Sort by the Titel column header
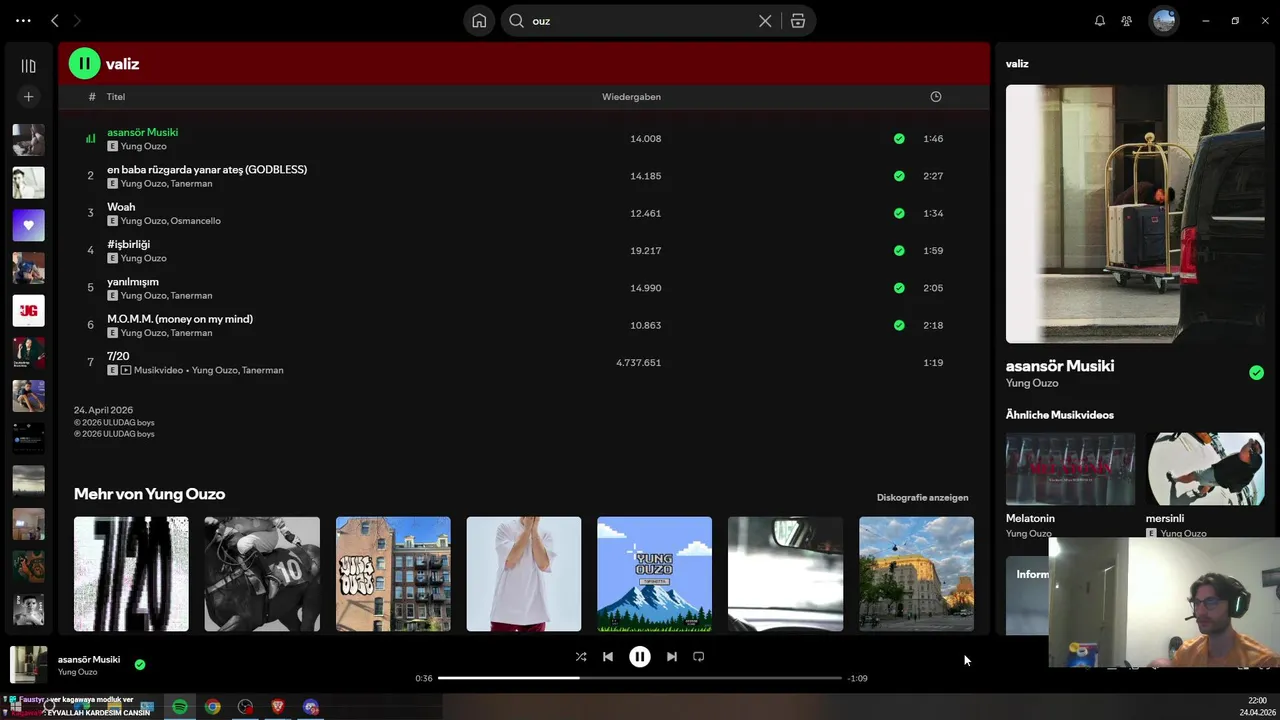Screen dimensions: 1280x720 click(116, 97)
